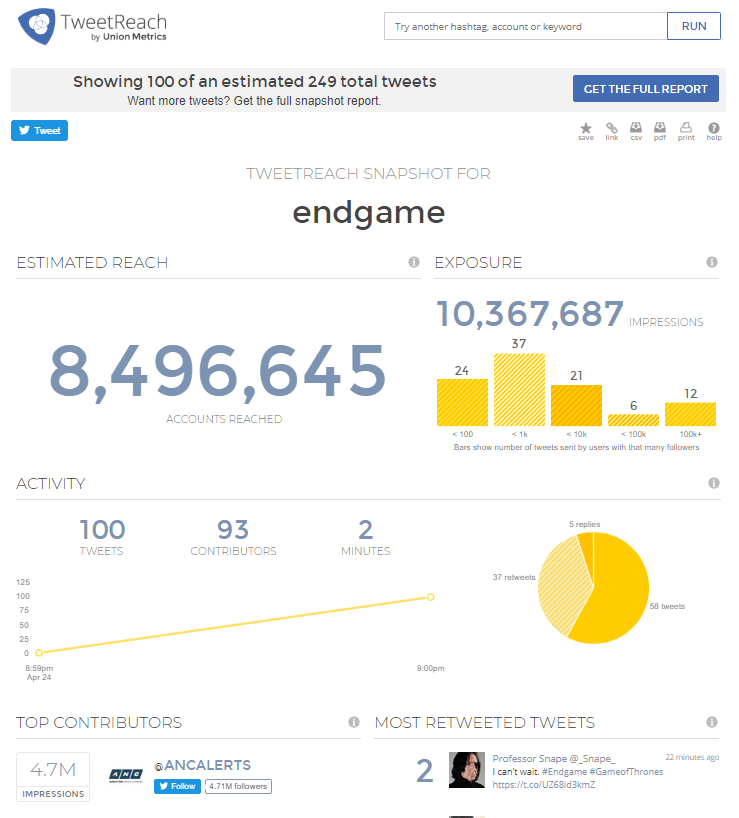Click the 4.7M Impressions box
Viewport: 739px width, 818px height.
click(x=53, y=777)
